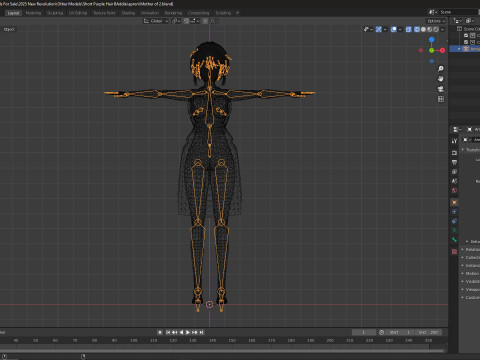Open the World properties tab icon

(x=454, y=191)
